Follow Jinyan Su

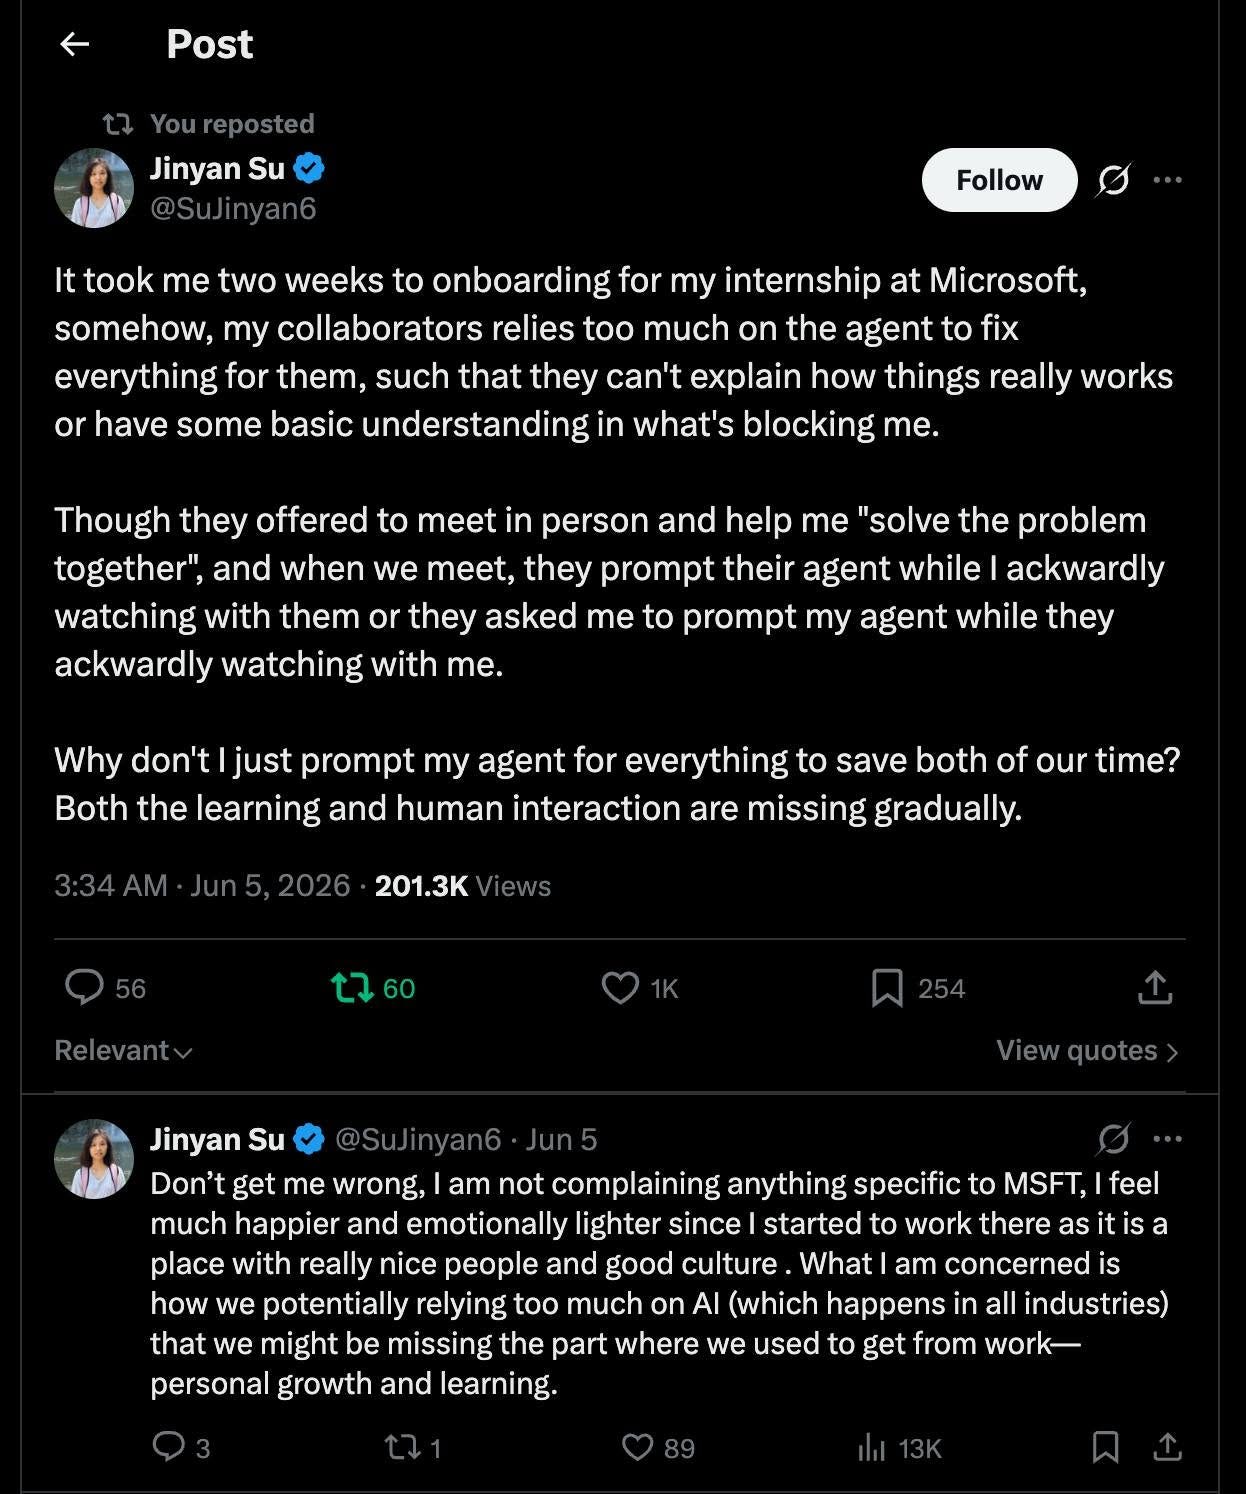[999, 180]
